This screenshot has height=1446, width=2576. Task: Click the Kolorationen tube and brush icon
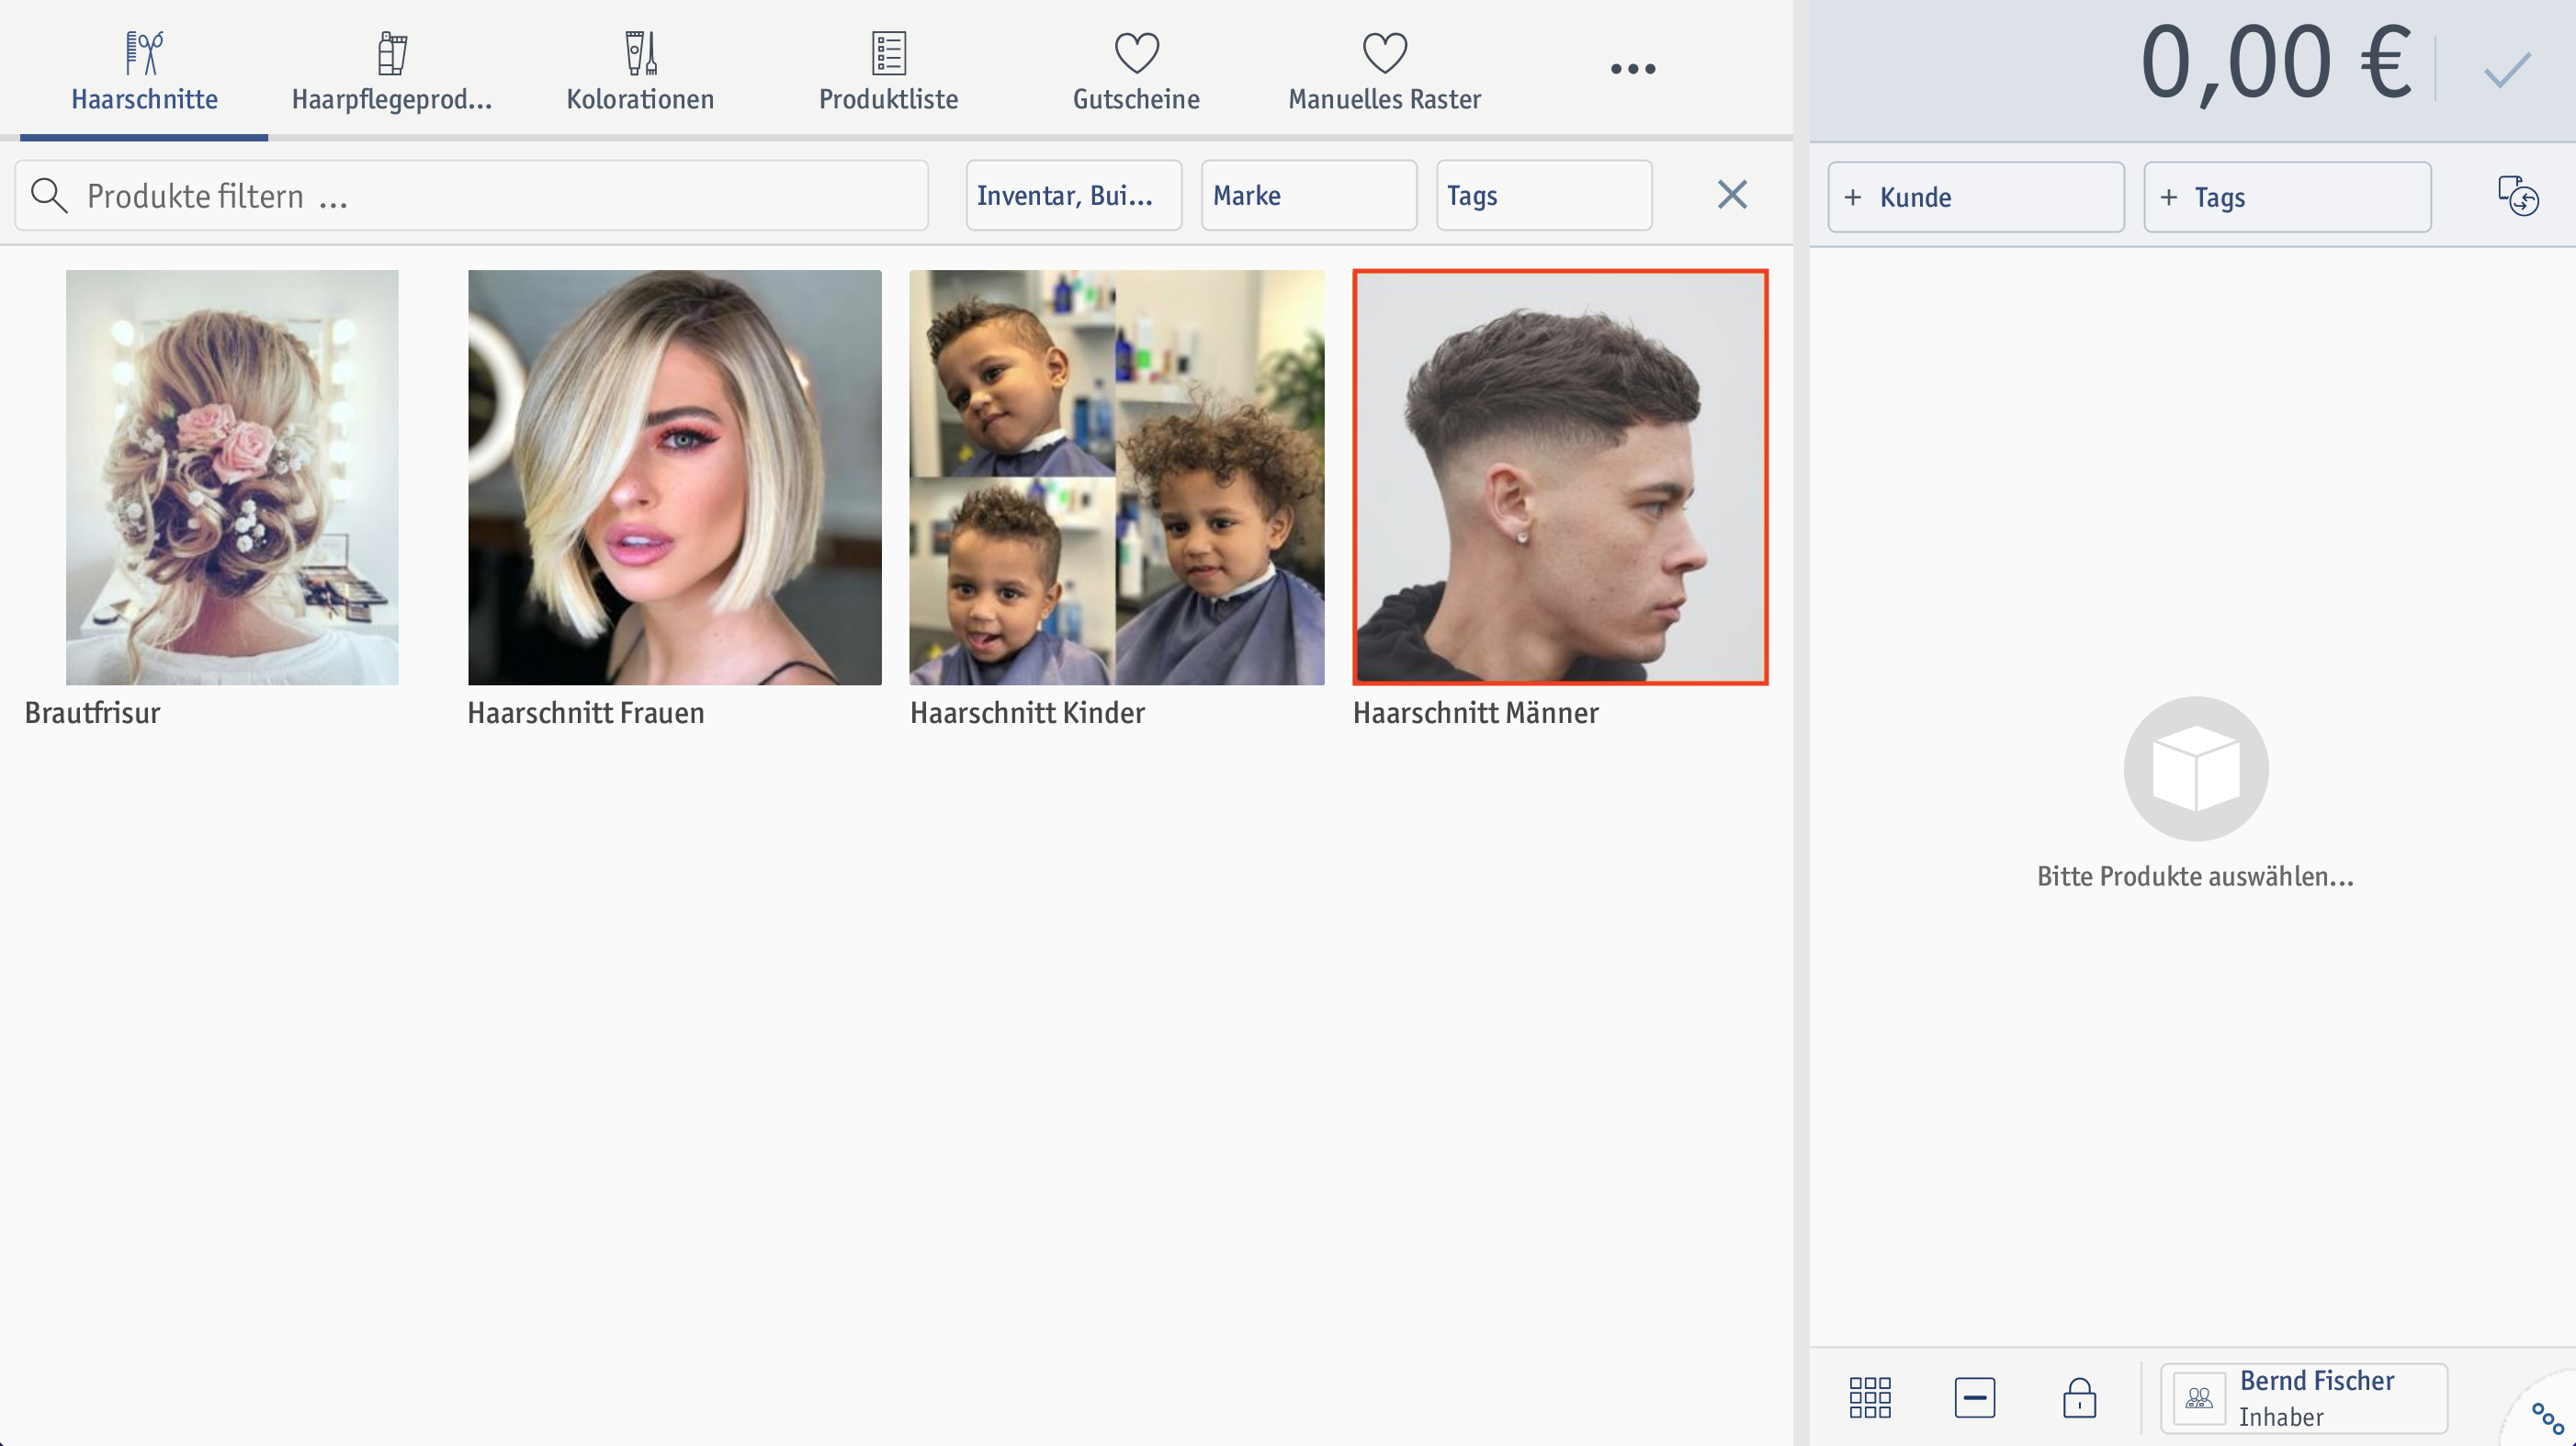(640, 53)
